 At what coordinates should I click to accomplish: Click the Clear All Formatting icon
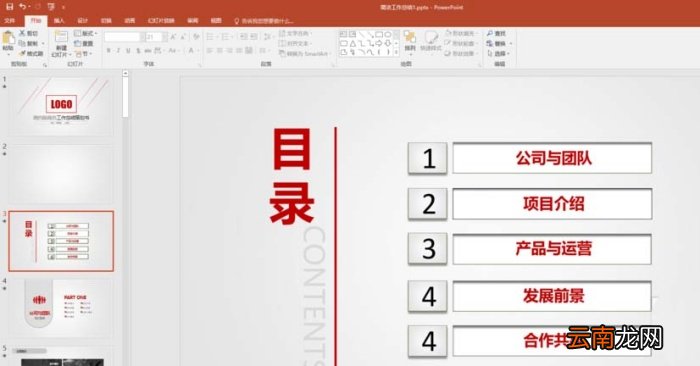196,37
